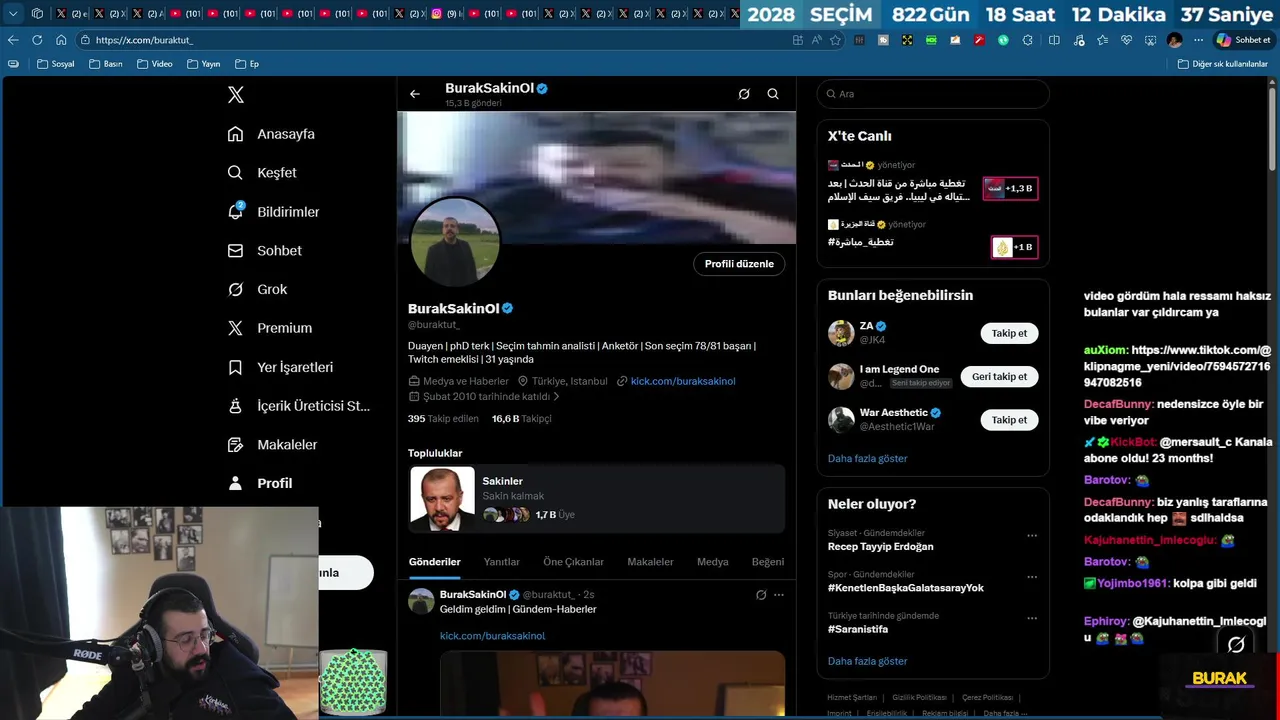Click the floating Grok button near chat
1280x720 pixels.
click(x=1236, y=645)
